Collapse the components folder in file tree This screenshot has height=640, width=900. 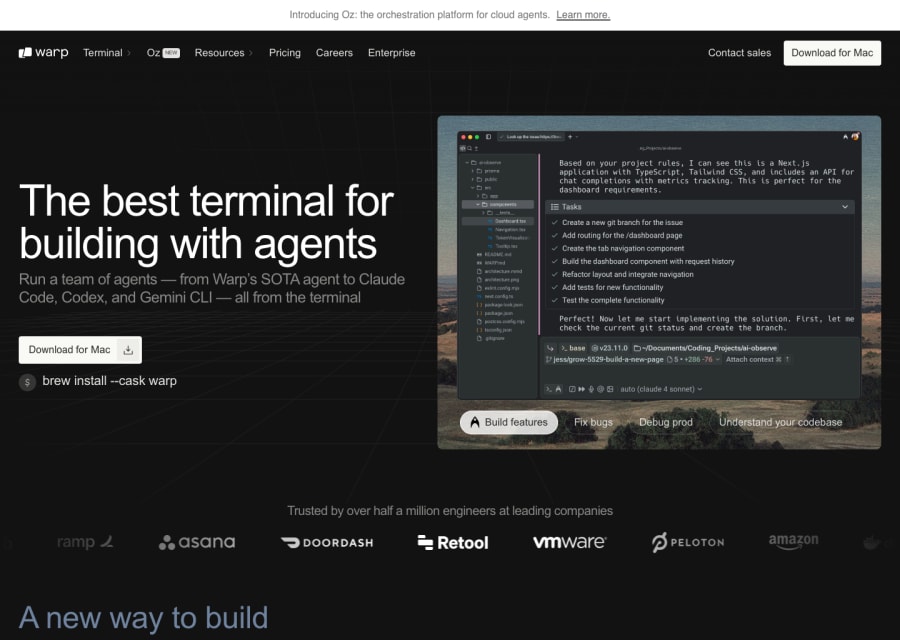(x=478, y=204)
